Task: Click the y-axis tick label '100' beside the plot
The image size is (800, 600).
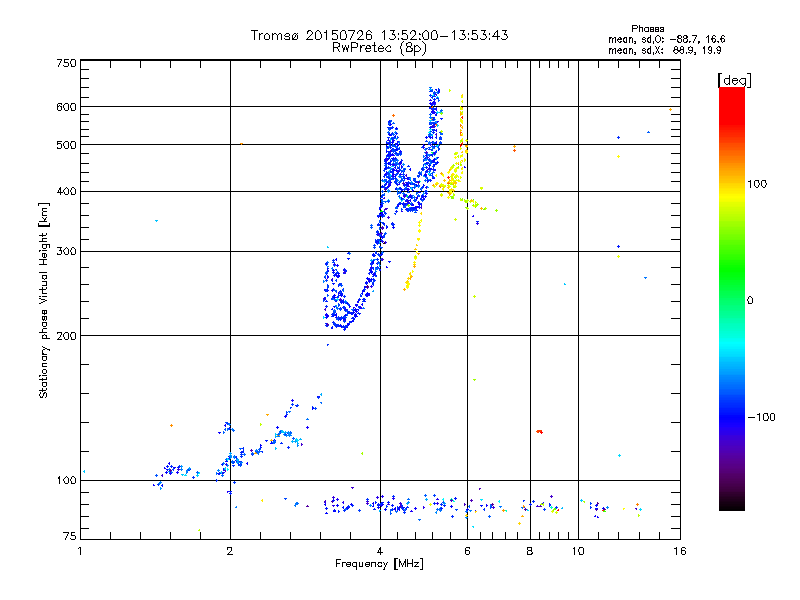Action: click(66, 480)
